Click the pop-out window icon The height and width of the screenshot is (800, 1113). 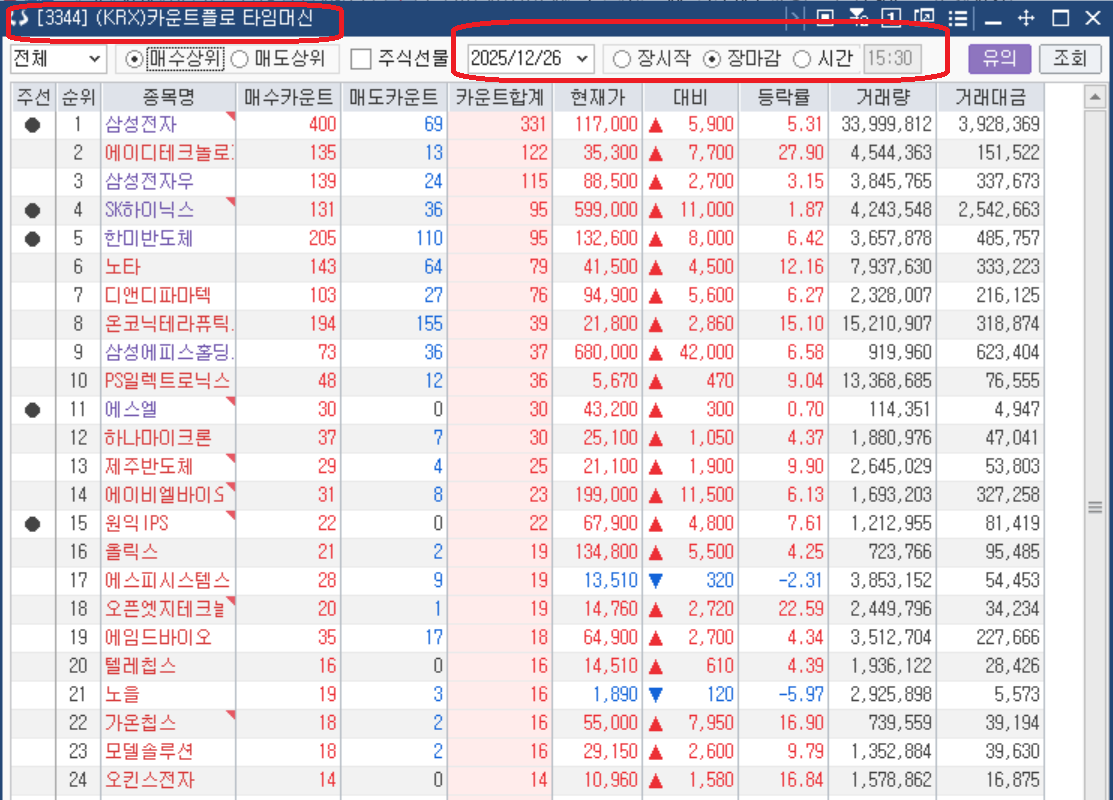[x=924, y=16]
